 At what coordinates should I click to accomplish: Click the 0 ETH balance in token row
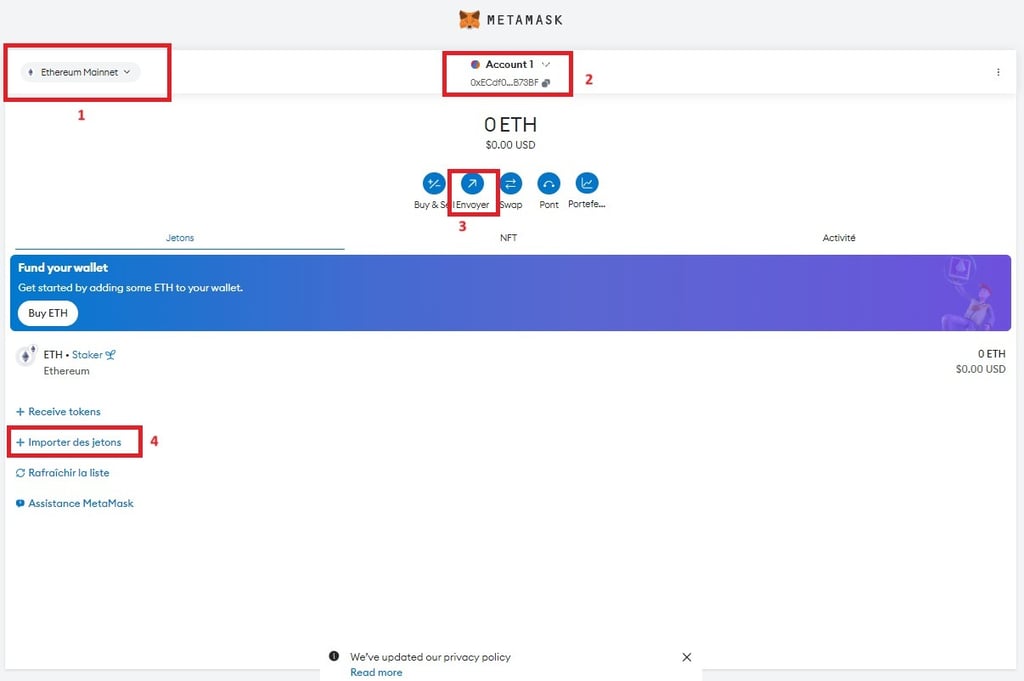(991, 354)
